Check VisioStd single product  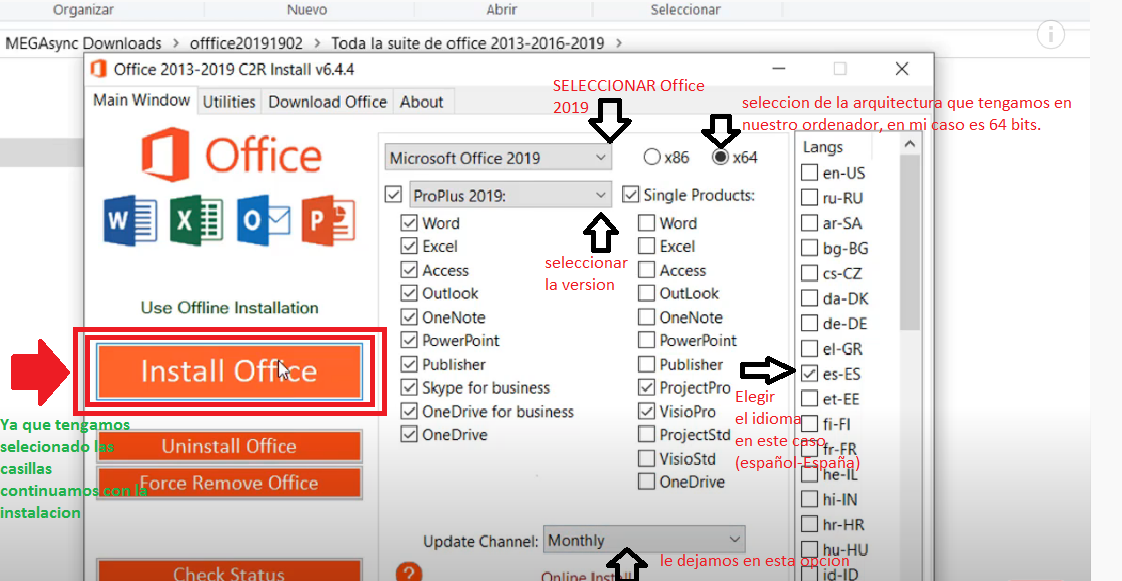[646, 458]
